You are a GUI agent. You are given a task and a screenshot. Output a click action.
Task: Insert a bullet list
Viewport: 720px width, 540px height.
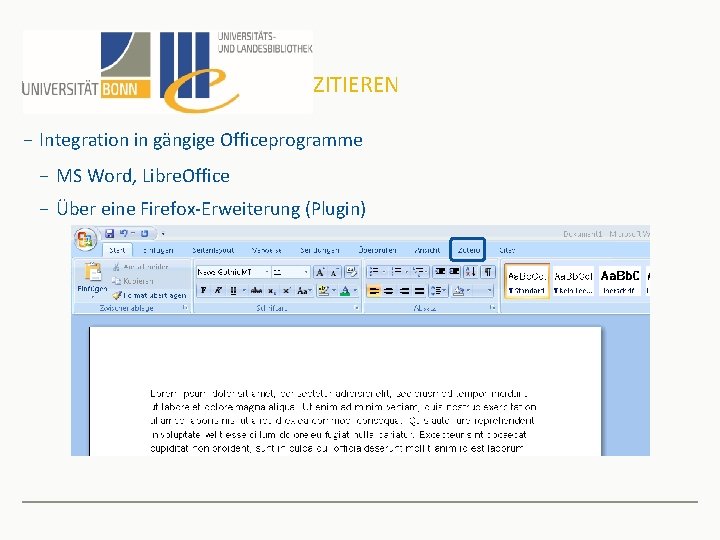[x=374, y=272]
